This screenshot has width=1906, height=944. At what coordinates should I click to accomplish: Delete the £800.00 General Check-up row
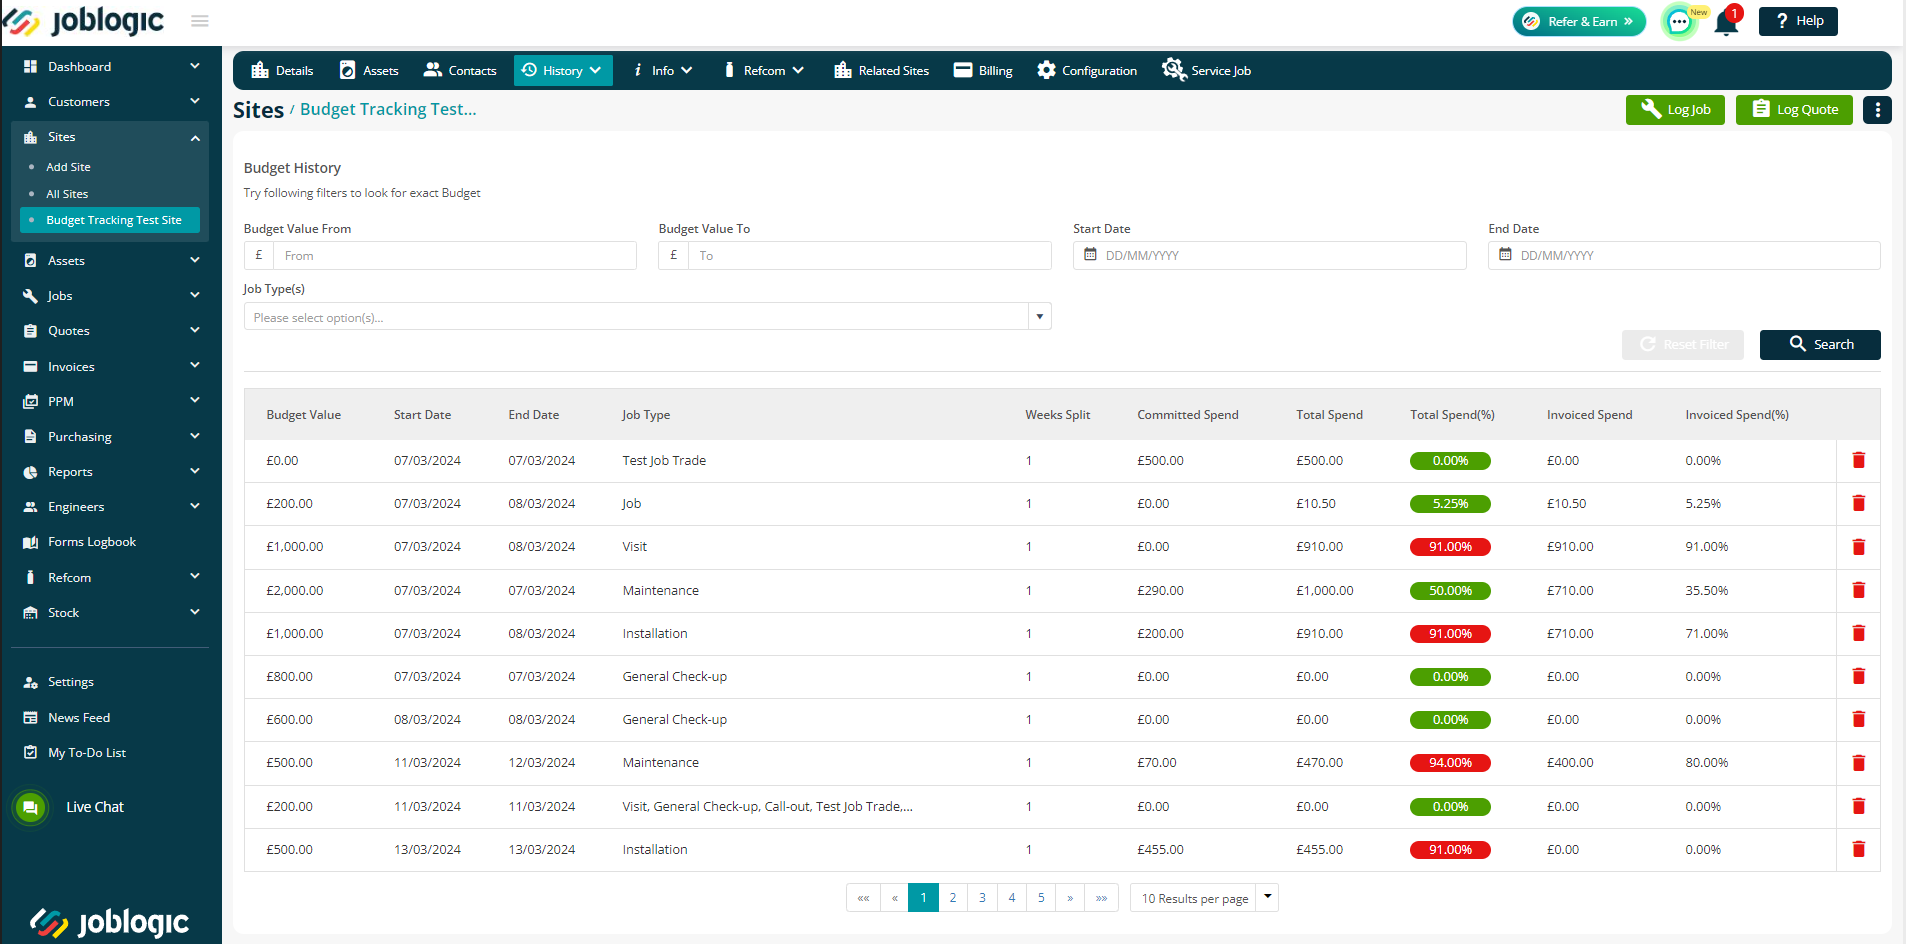tap(1859, 677)
